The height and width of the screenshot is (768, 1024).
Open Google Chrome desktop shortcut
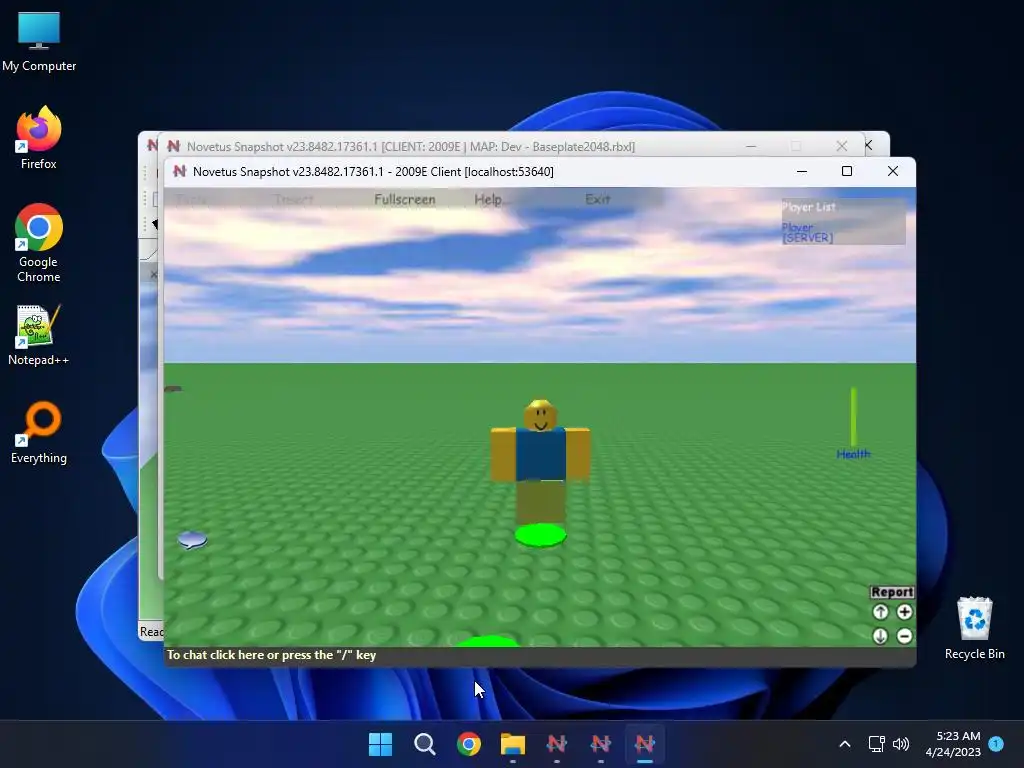pyautogui.click(x=39, y=243)
